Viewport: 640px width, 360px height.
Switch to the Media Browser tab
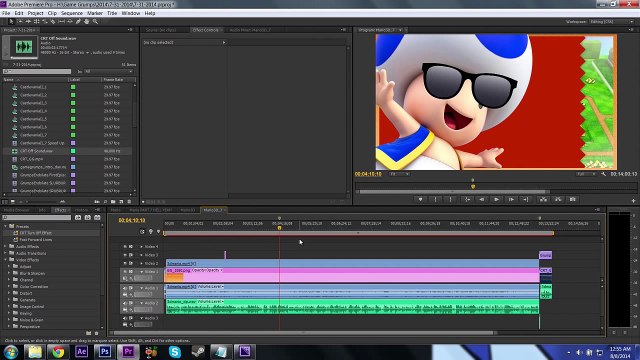click(x=17, y=210)
